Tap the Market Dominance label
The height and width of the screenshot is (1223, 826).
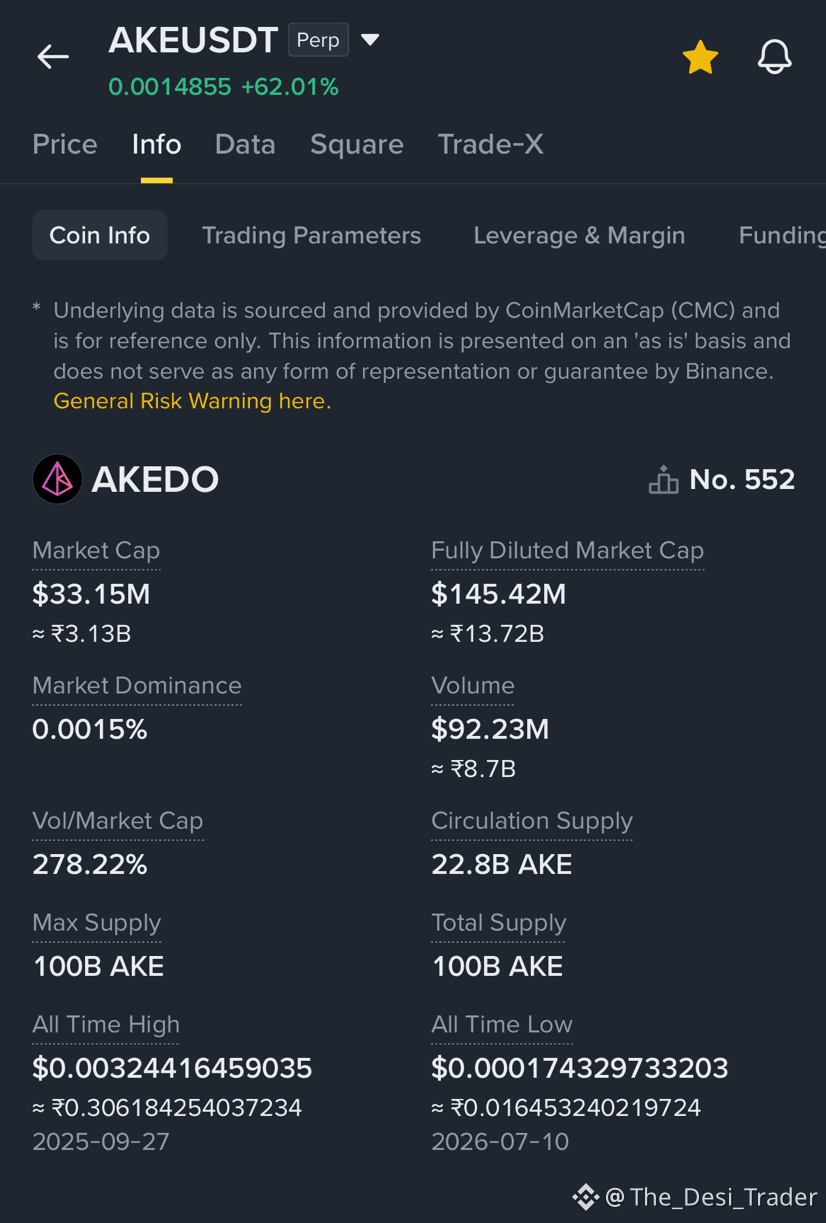[x=137, y=686]
